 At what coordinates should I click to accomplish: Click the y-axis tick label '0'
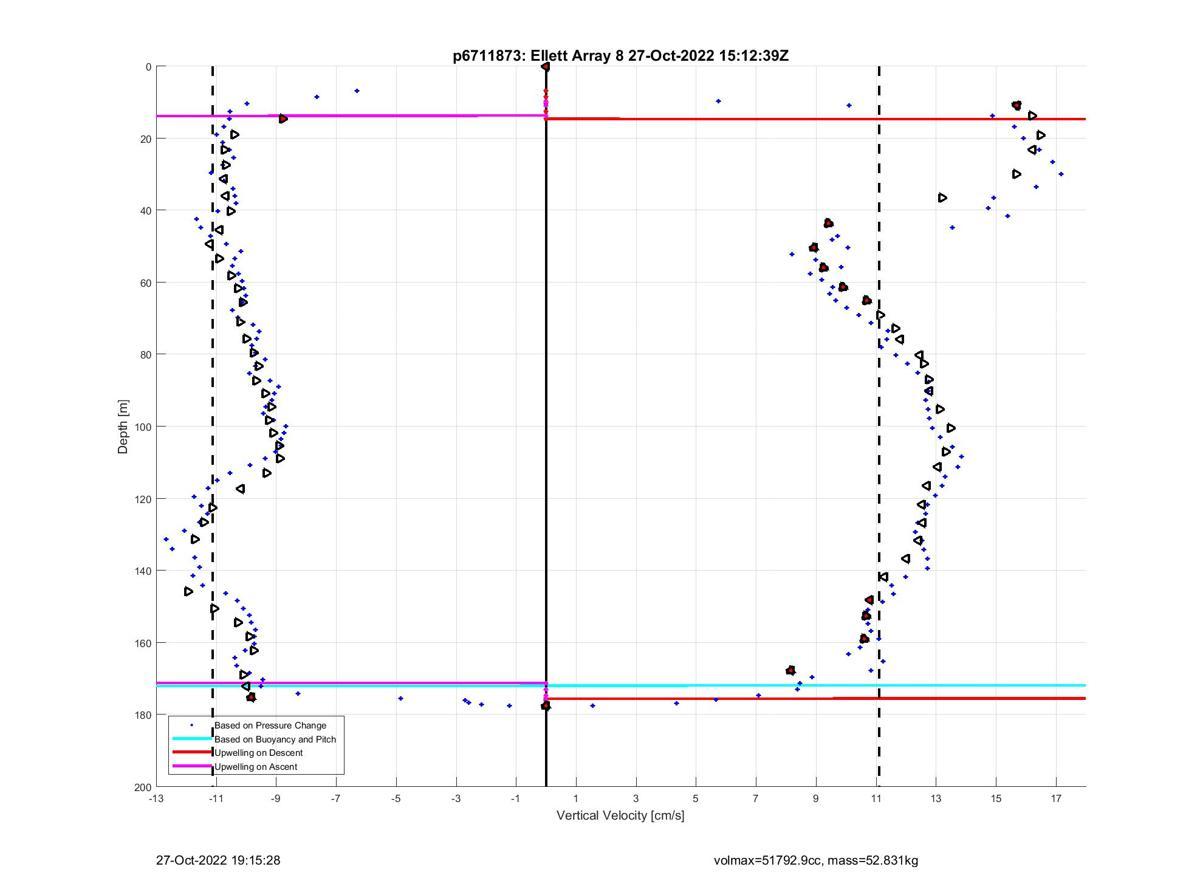tap(148, 67)
